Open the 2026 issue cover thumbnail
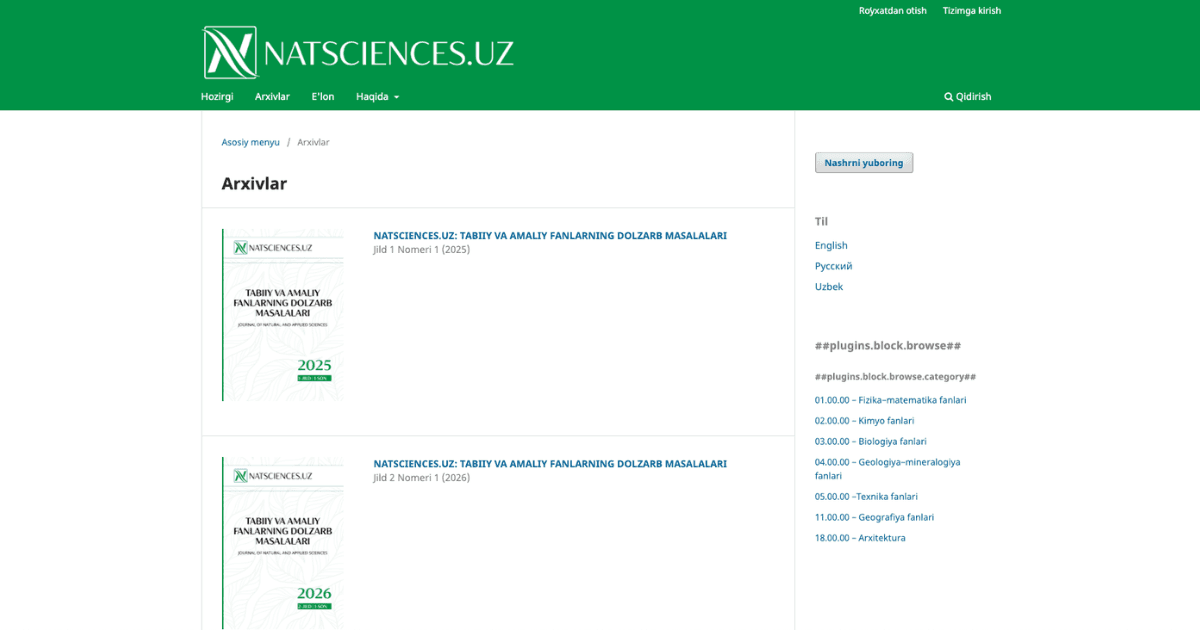 click(283, 543)
